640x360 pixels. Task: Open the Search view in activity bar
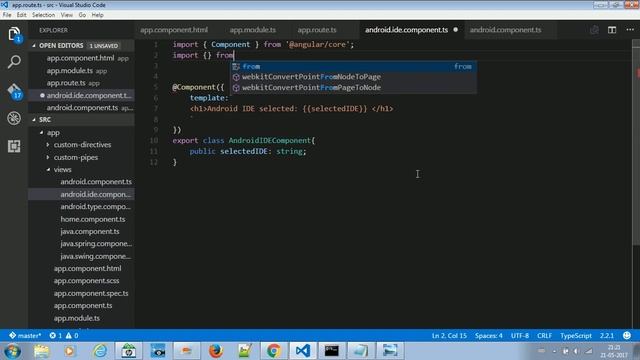tap(14, 62)
